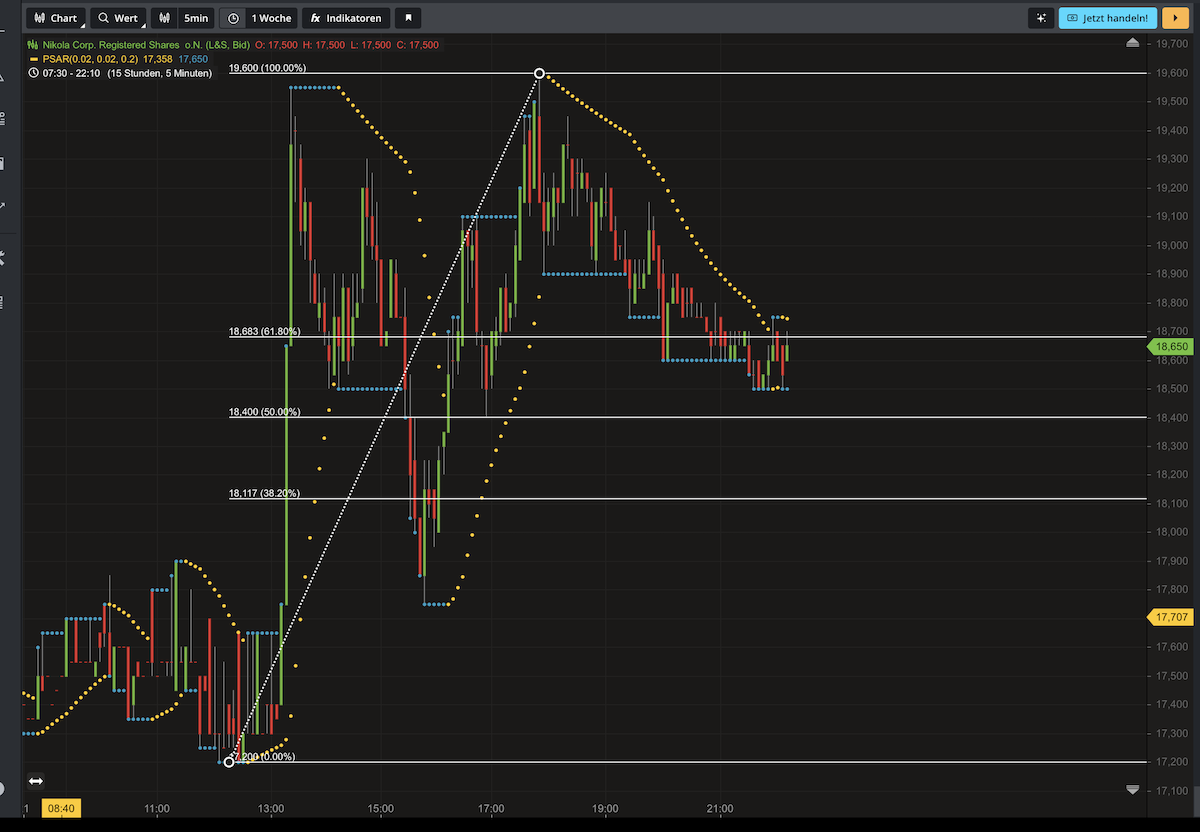Click the 11:00 label on time axis
1200x832 pixels.
[x=157, y=808]
